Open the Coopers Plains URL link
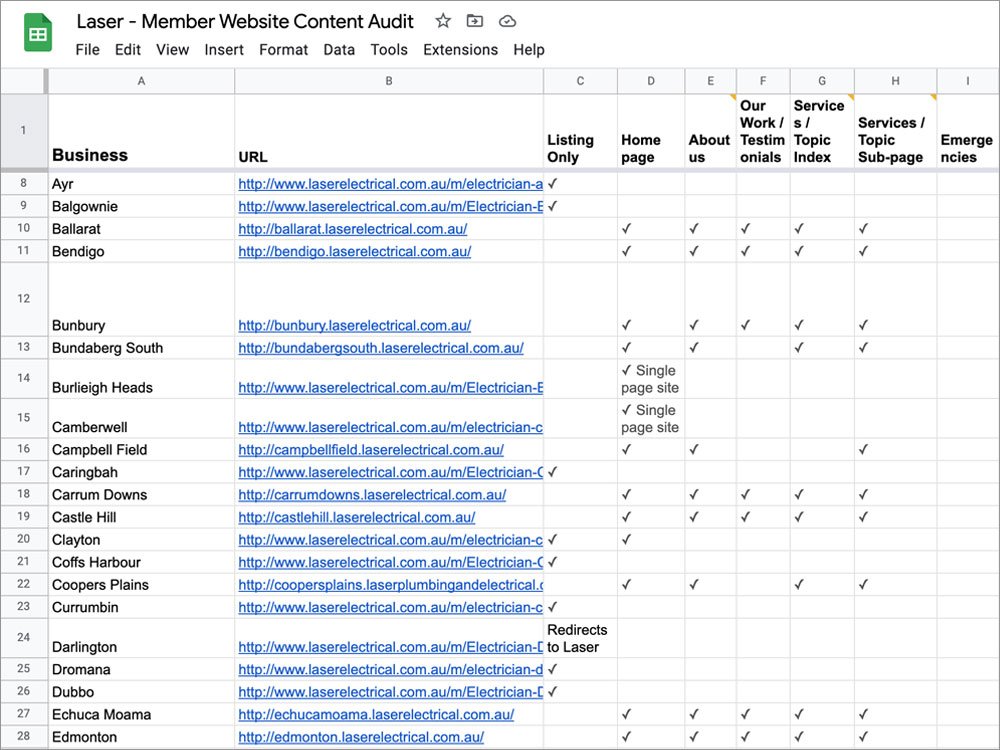Screen dimensions: 1000x750 (390, 585)
